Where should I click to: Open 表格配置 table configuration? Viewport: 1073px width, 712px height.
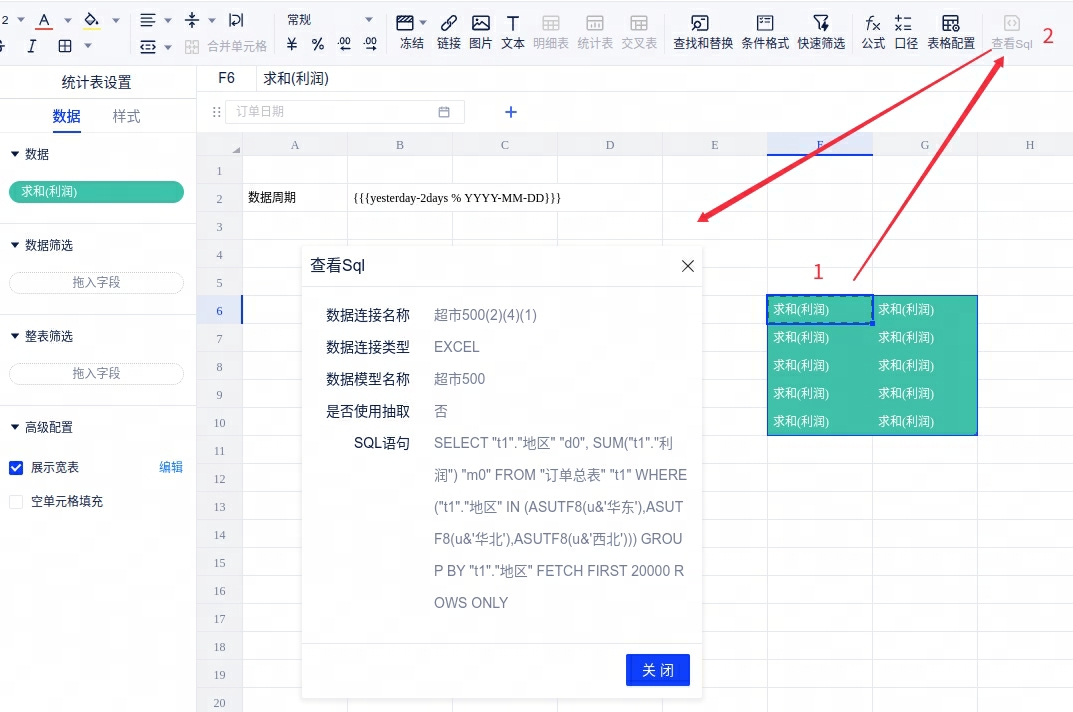click(x=951, y=31)
